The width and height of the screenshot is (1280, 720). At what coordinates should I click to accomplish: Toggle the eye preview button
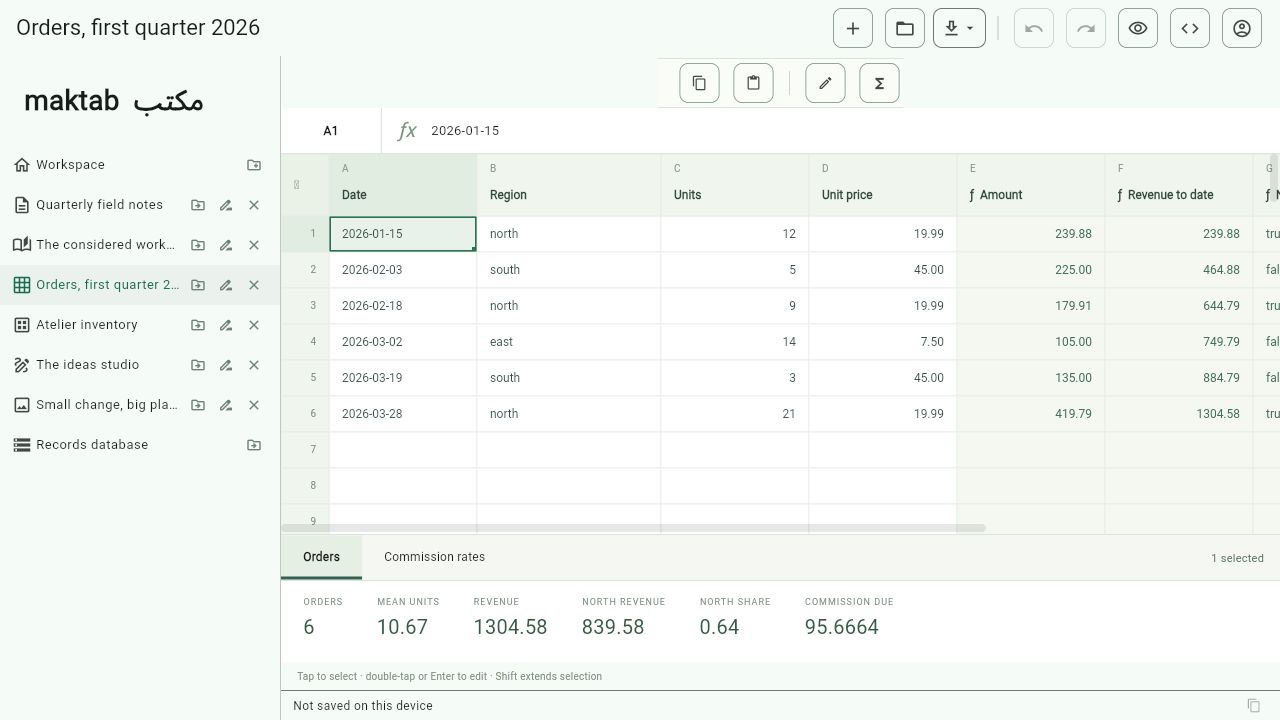click(1138, 28)
